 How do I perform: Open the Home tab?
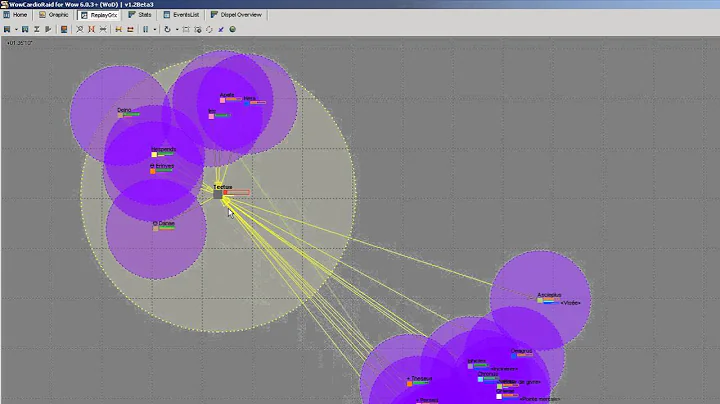[15, 15]
